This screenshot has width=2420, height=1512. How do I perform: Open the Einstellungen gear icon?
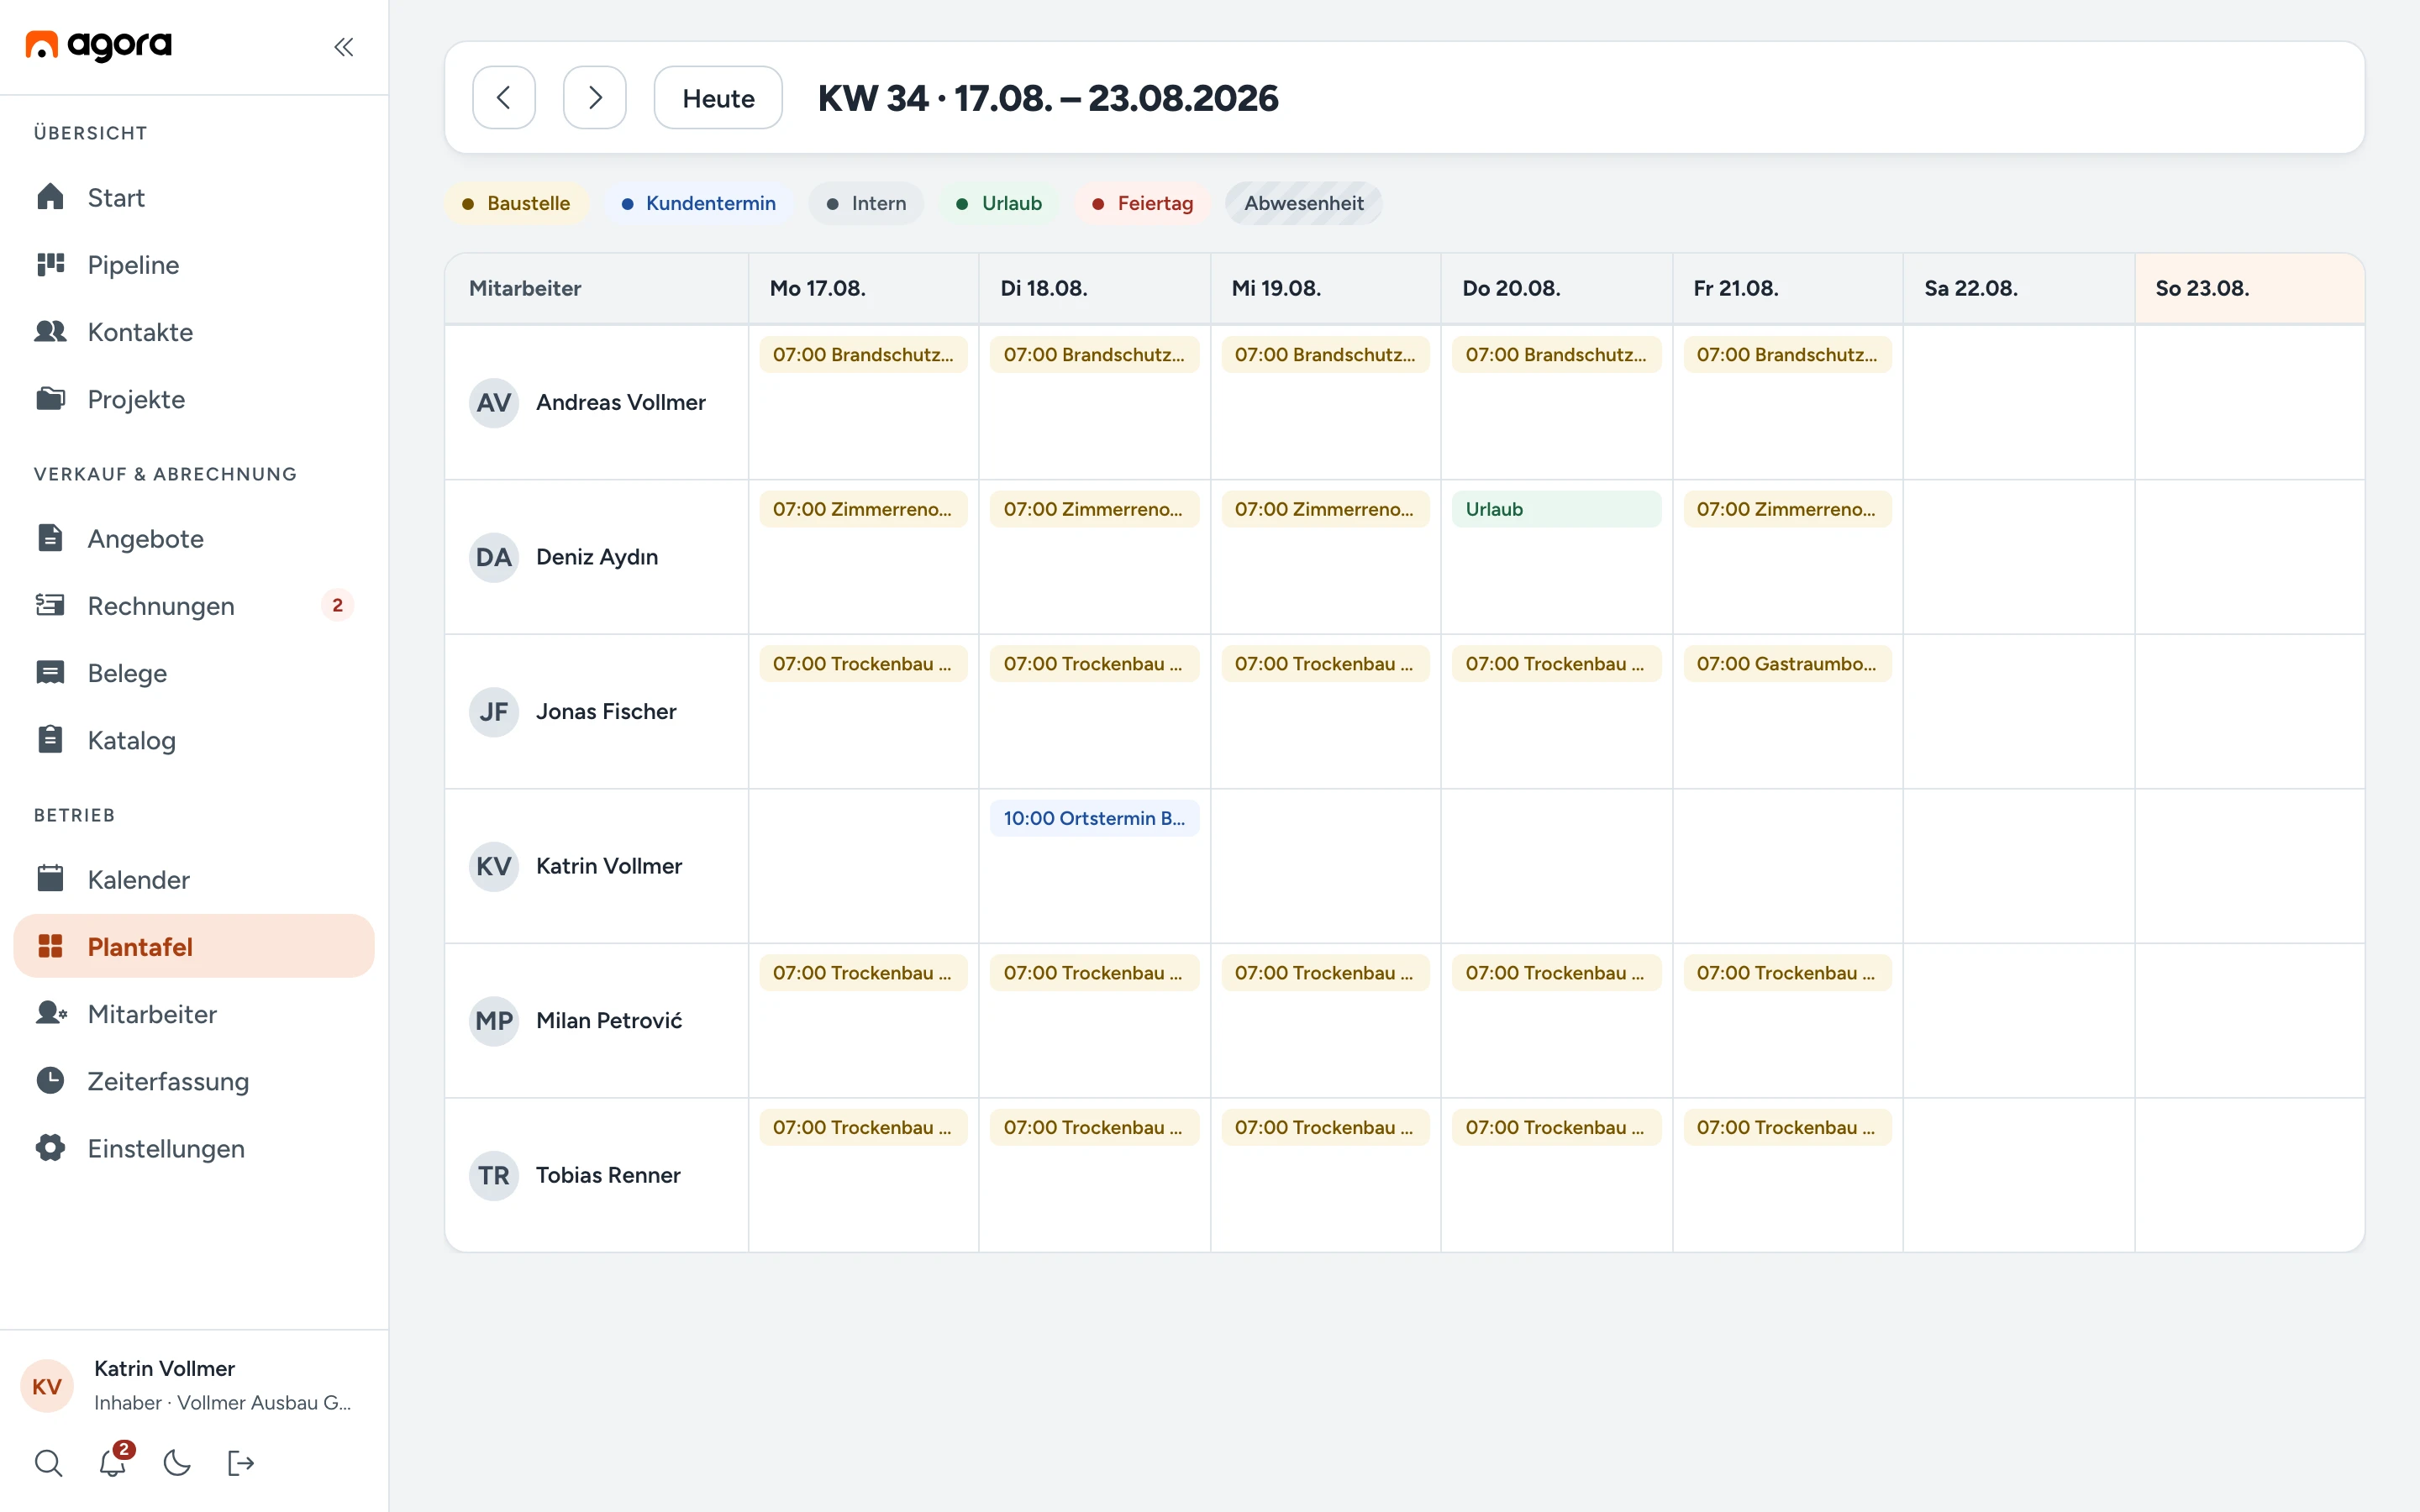click(50, 1147)
